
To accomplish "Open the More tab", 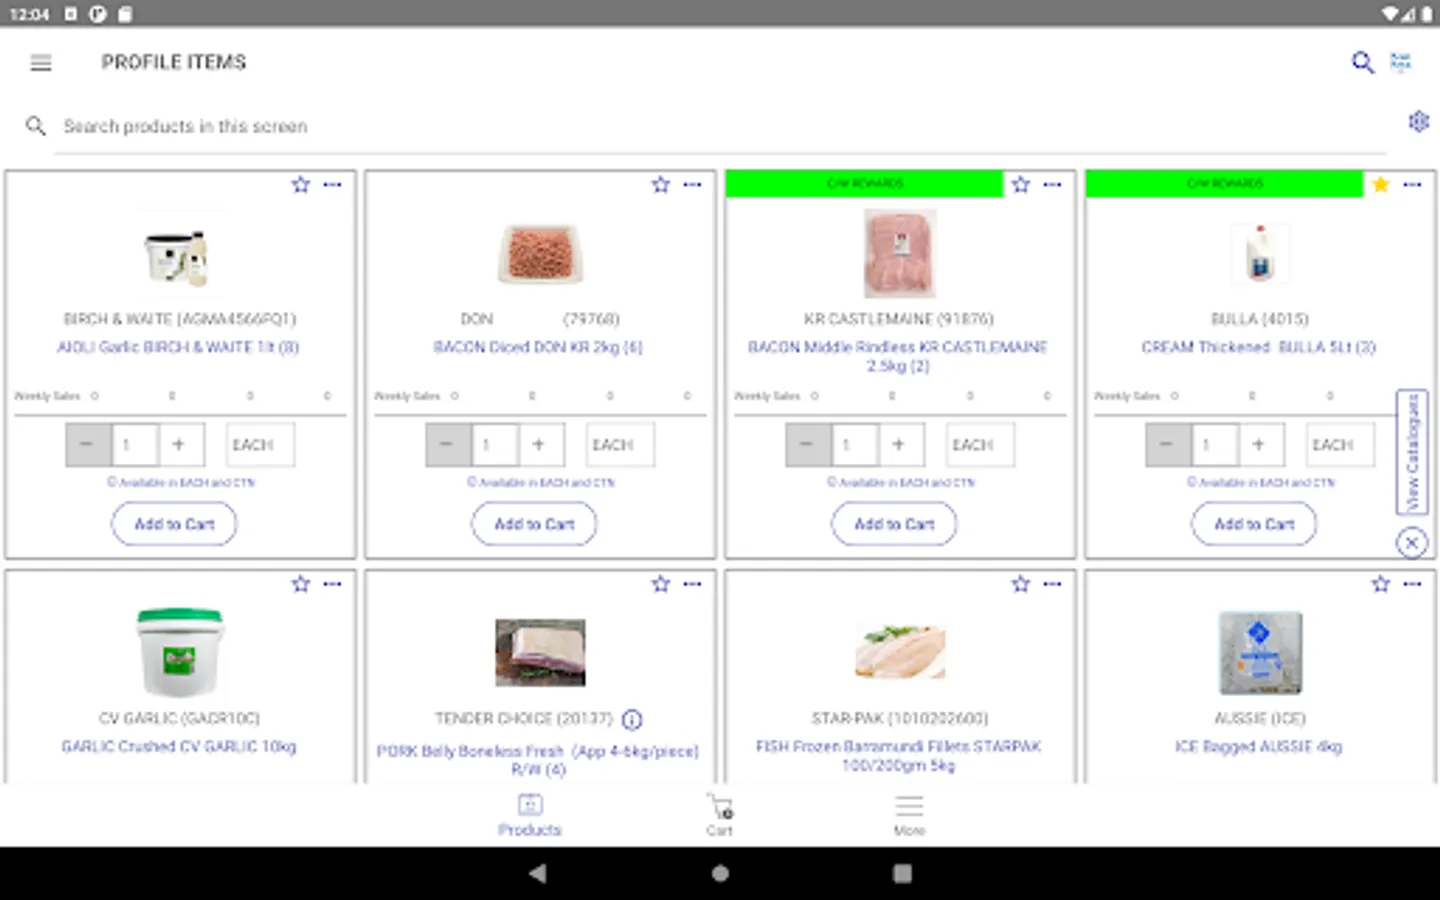I will pos(909,815).
